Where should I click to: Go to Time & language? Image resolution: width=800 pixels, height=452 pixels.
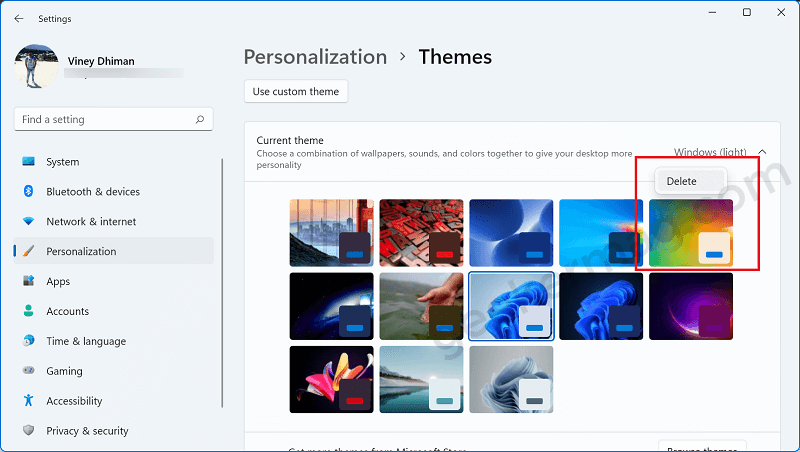coord(113,341)
